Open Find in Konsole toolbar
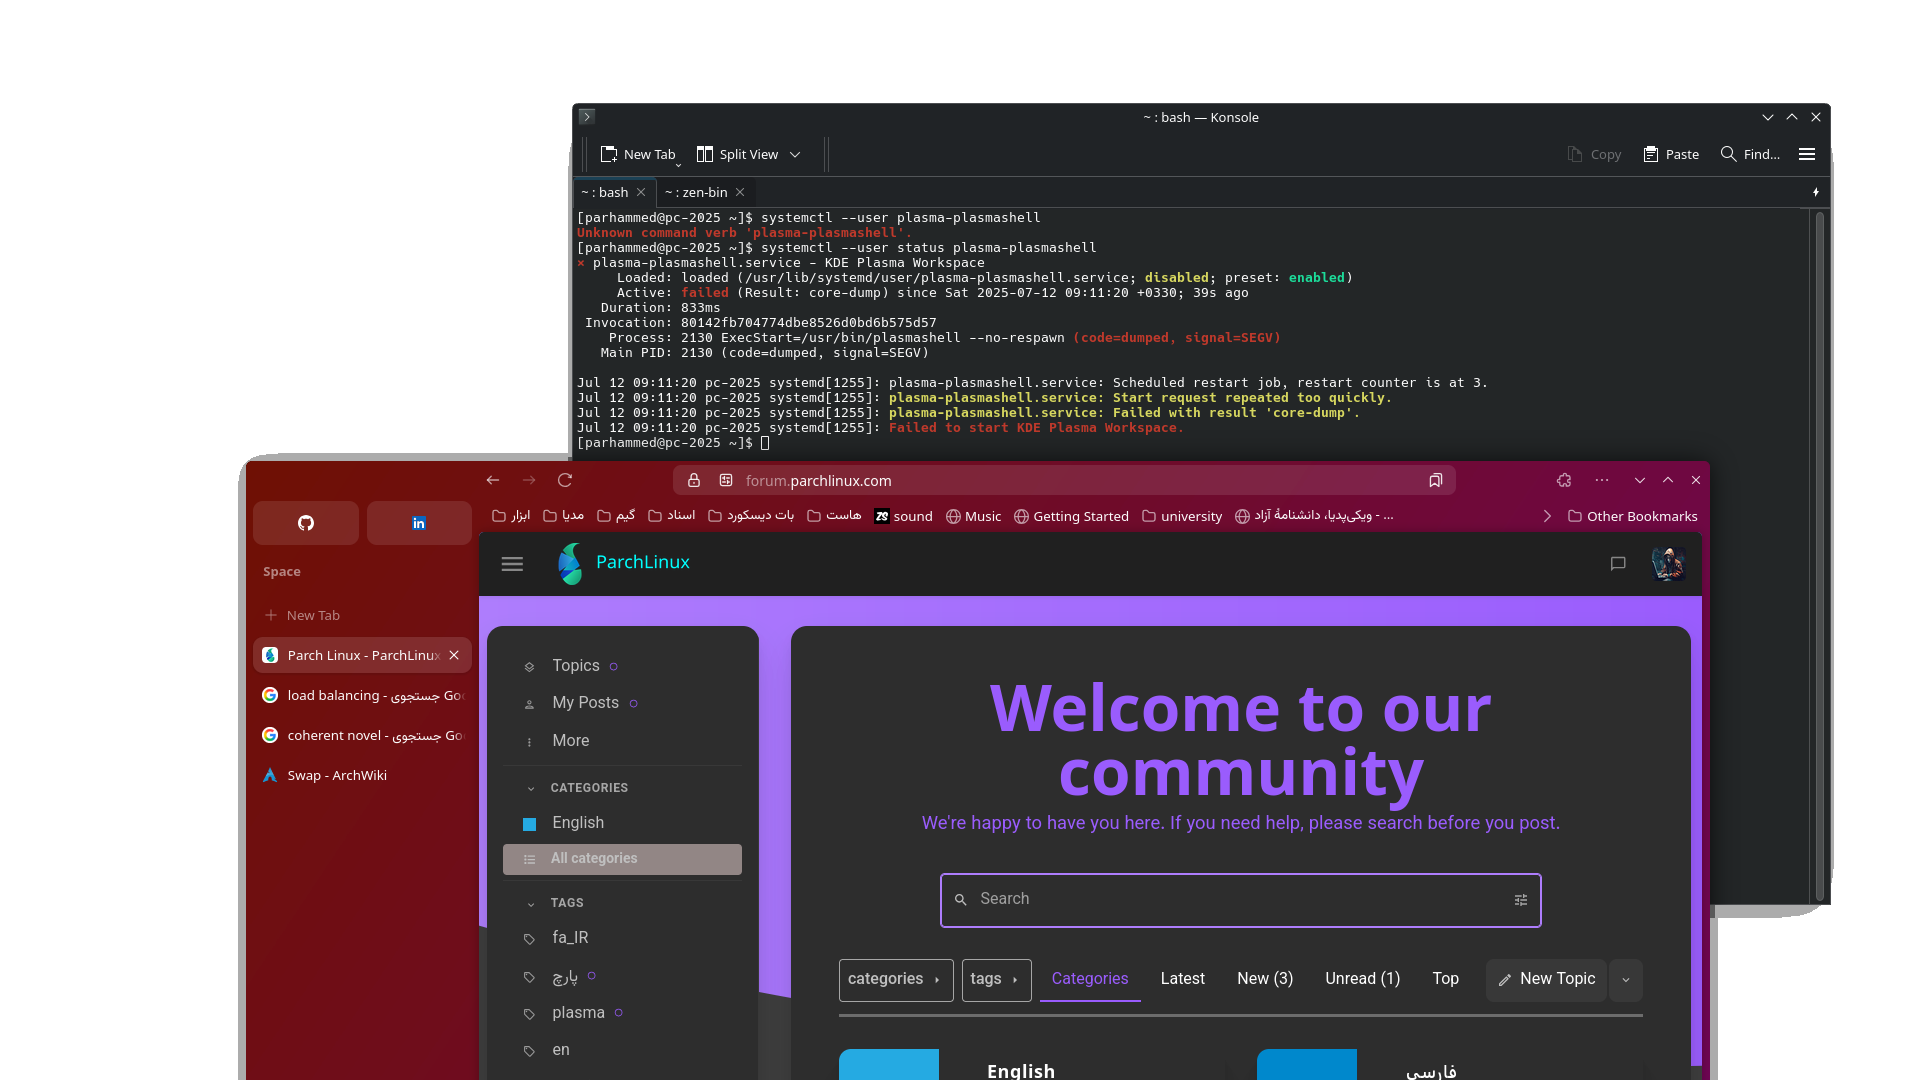This screenshot has width=1920, height=1080. pyautogui.click(x=1750, y=154)
